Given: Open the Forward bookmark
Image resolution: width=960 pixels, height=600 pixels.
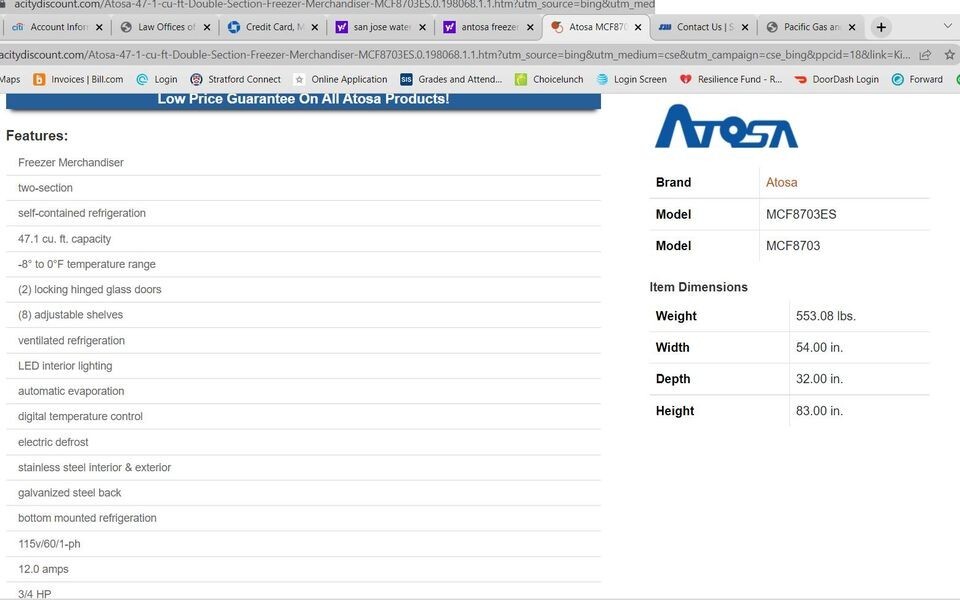Looking at the screenshot, I should [x=917, y=79].
